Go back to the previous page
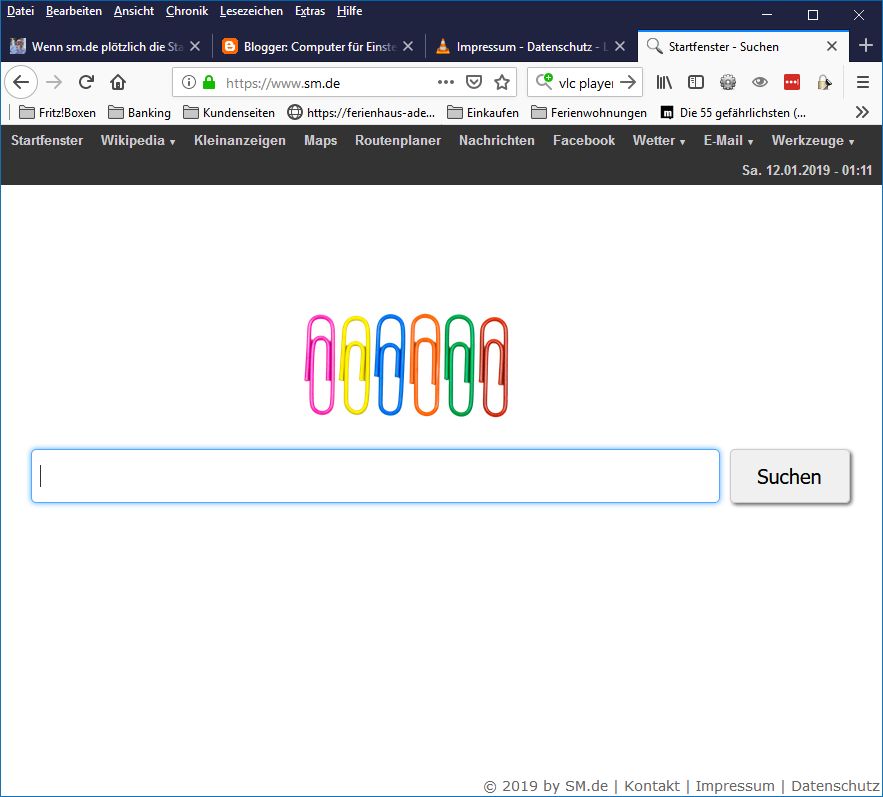 [21, 82]
